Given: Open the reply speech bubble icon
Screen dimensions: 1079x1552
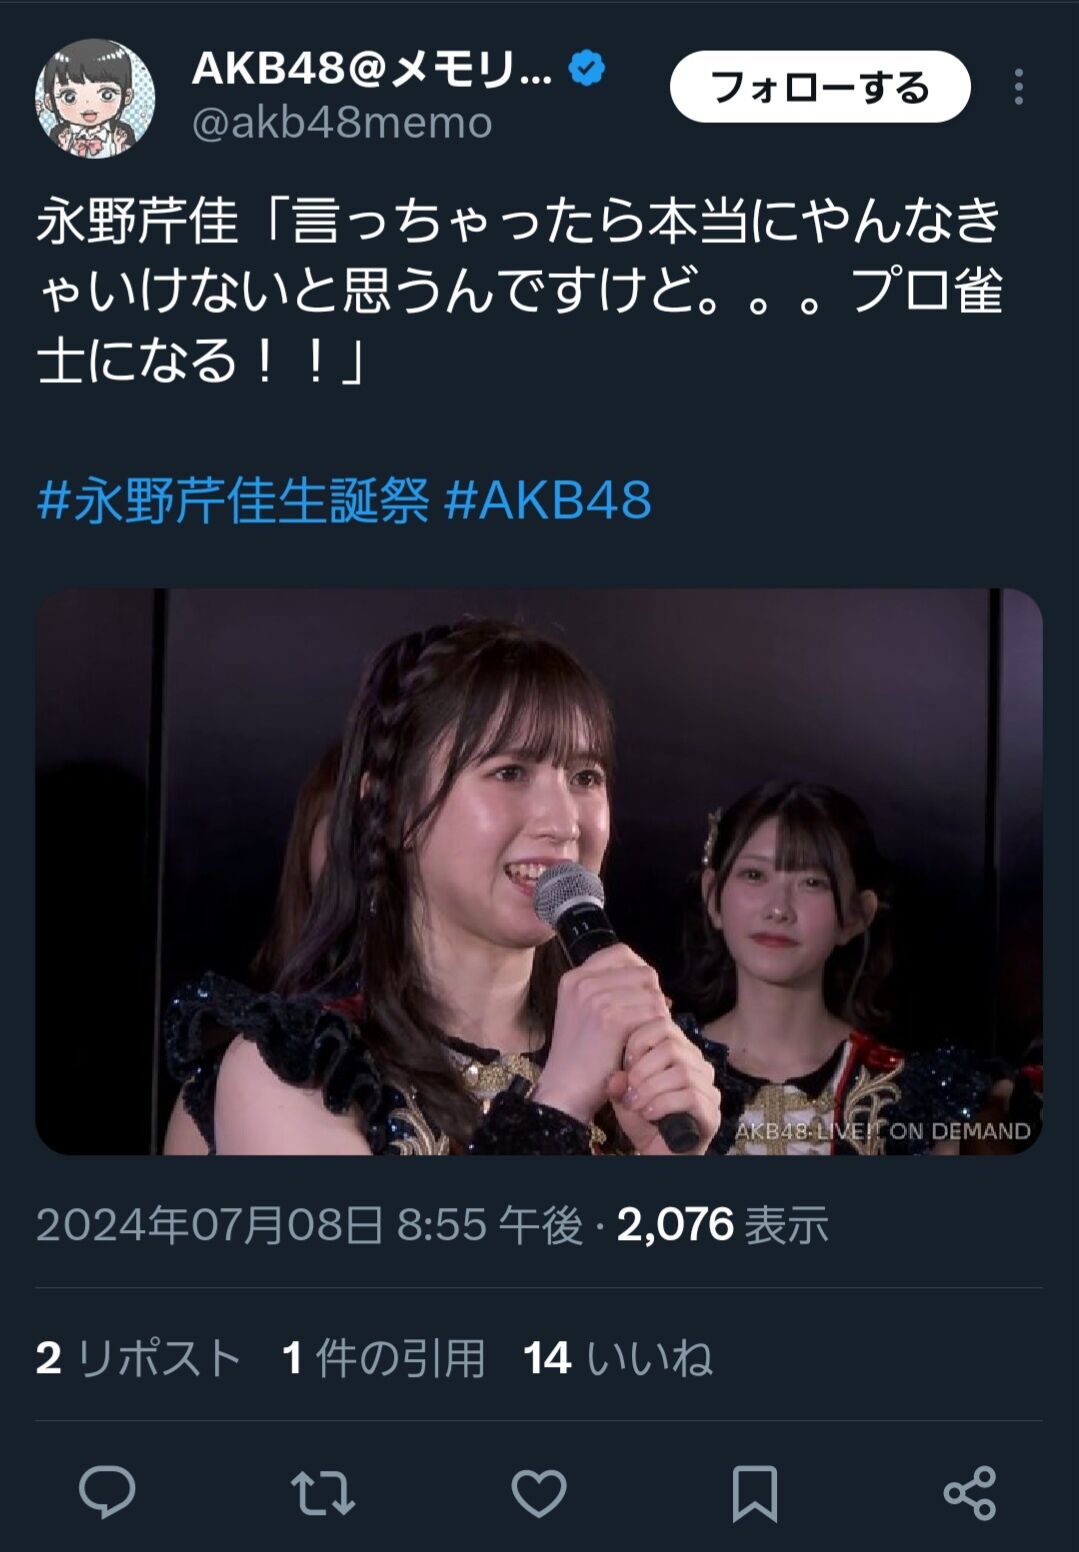Looking at the screenshot, I should [x=107, y=1492].
